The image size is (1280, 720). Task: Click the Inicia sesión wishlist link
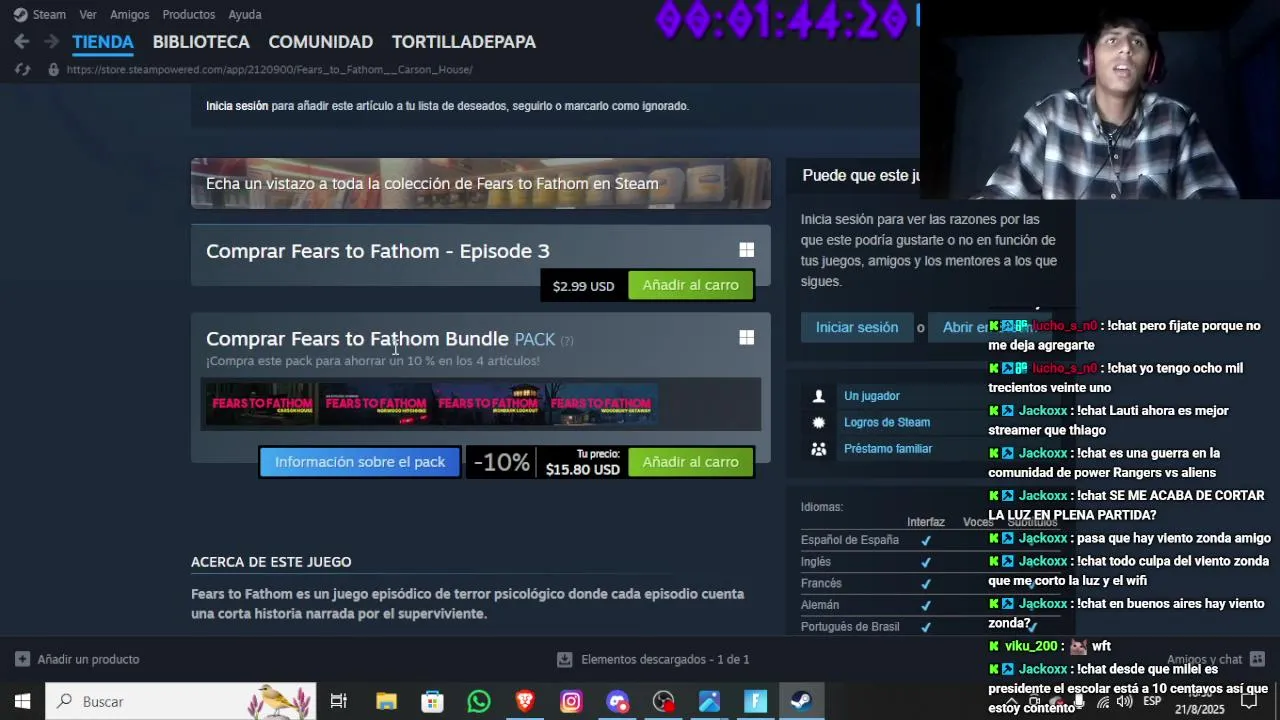click(237, 106)
